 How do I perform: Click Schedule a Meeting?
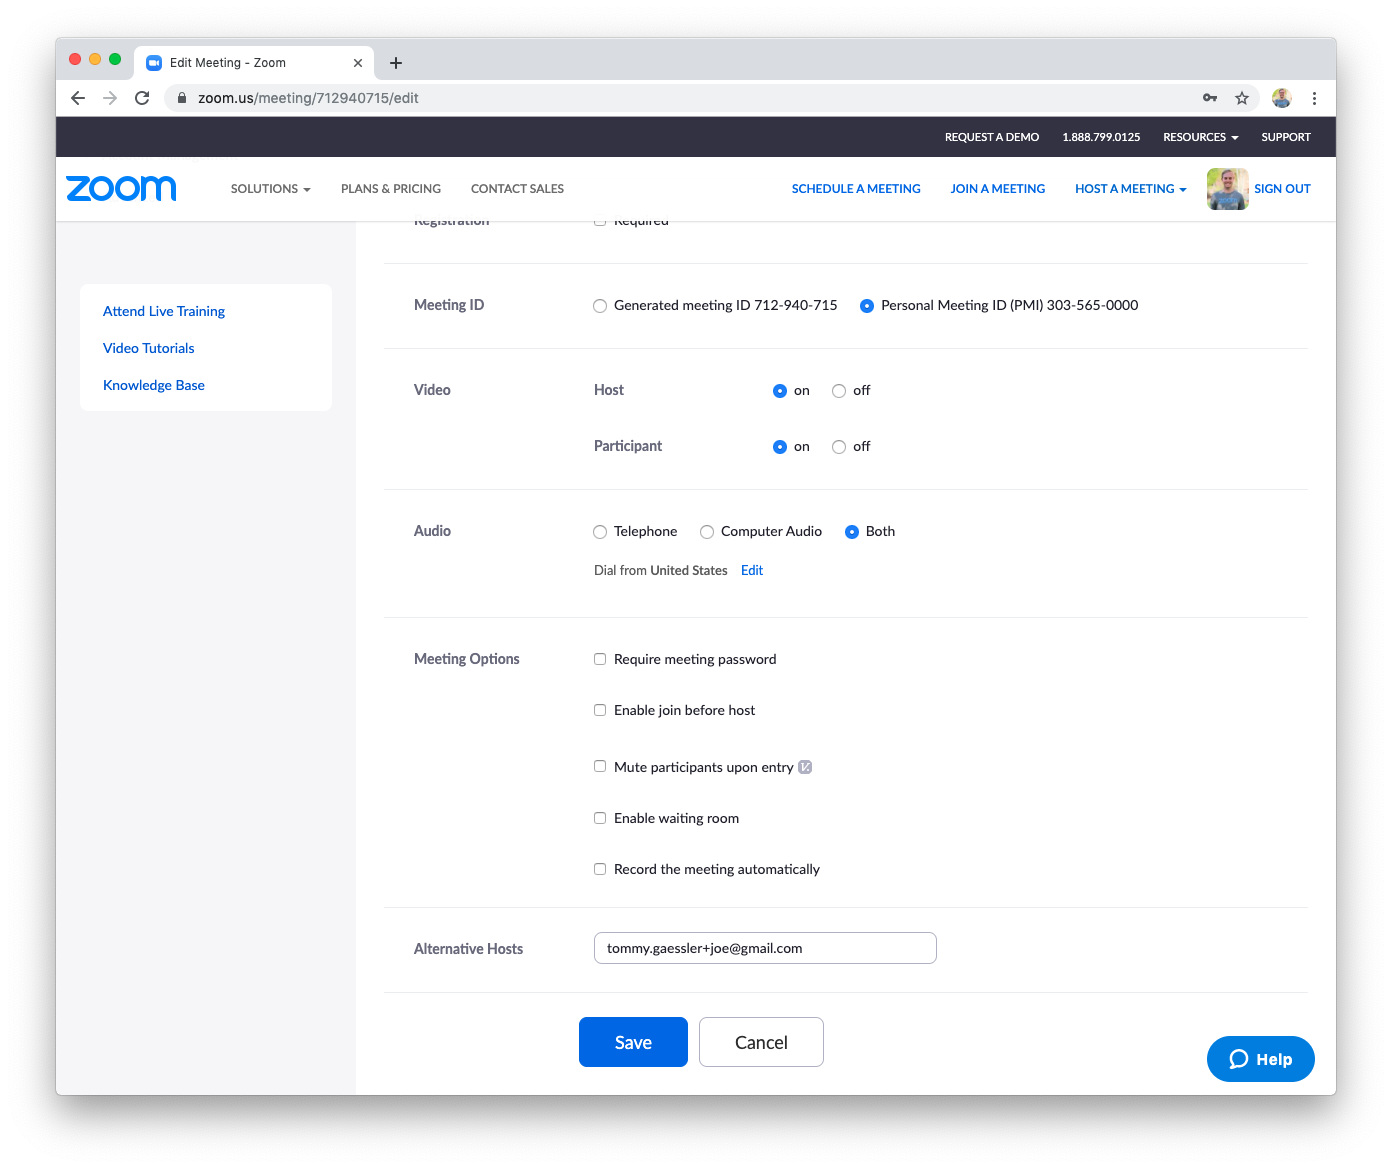(x=856, y=189)
